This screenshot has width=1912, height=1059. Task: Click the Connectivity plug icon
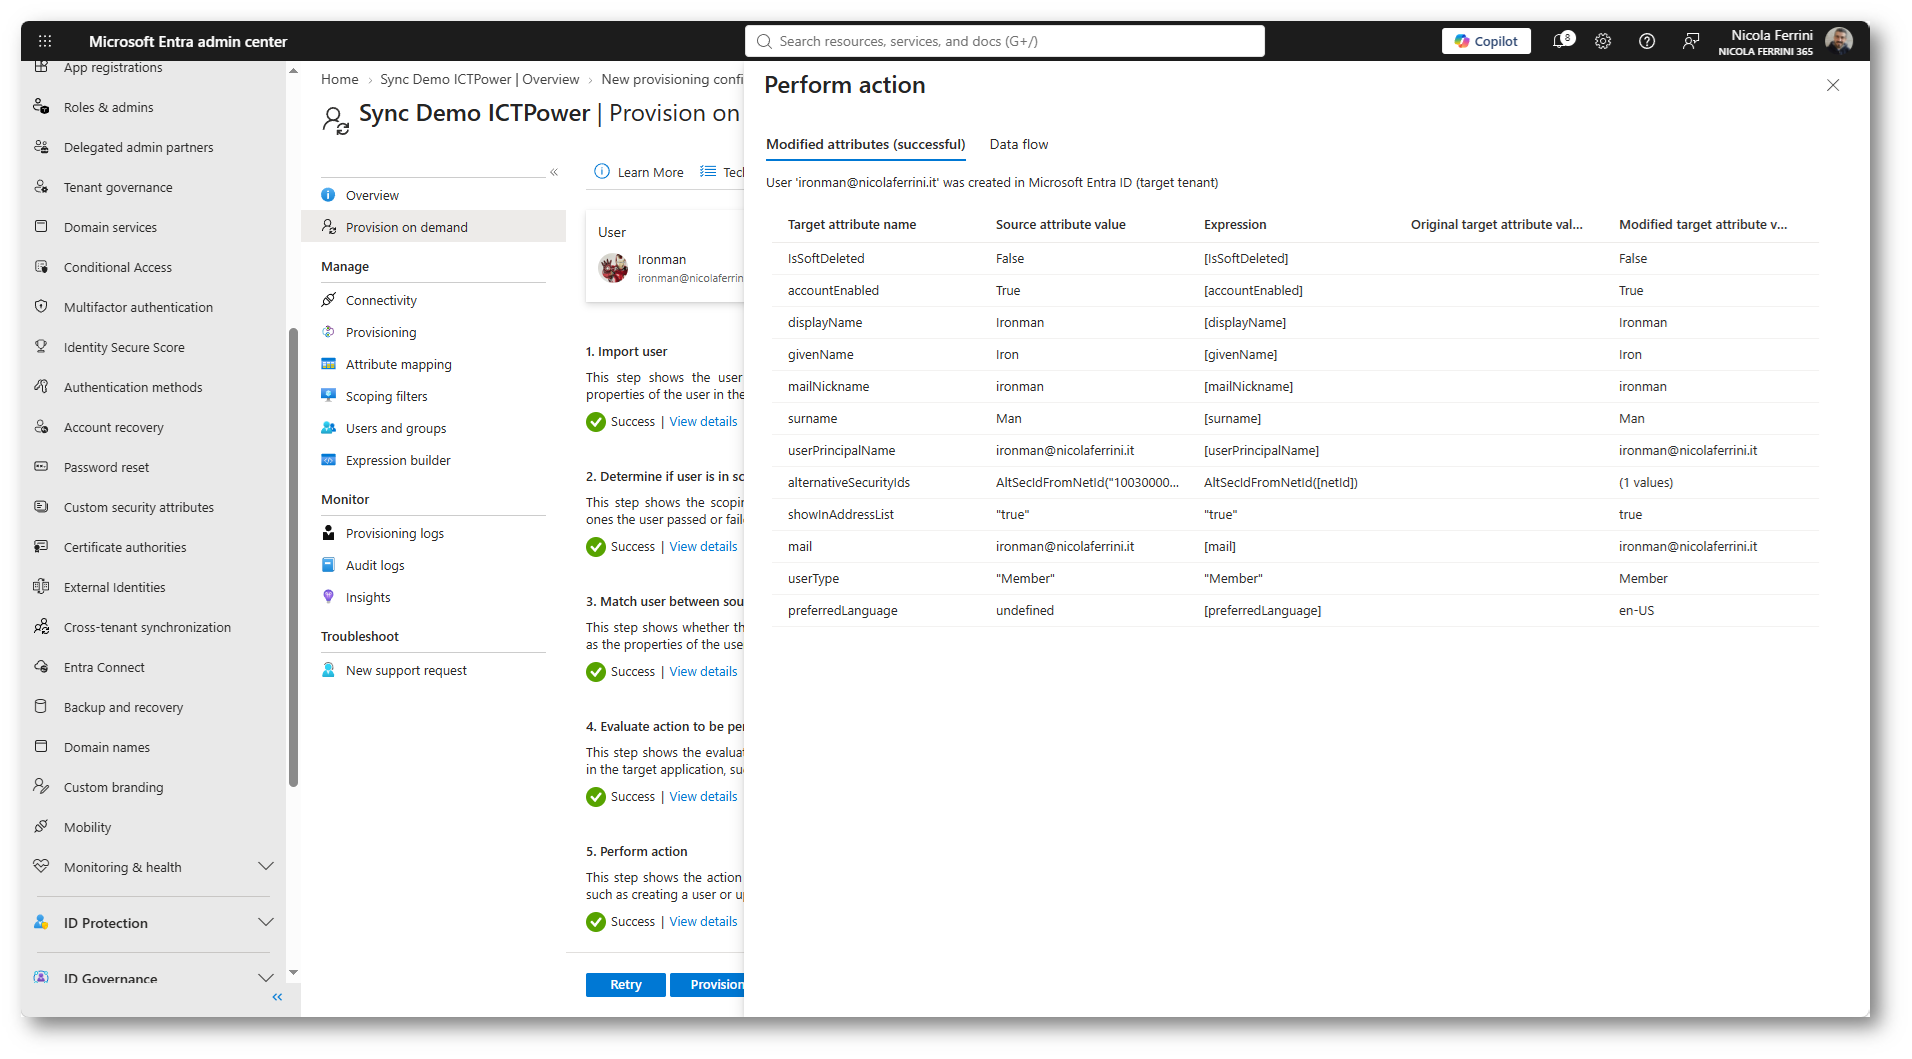328,300
